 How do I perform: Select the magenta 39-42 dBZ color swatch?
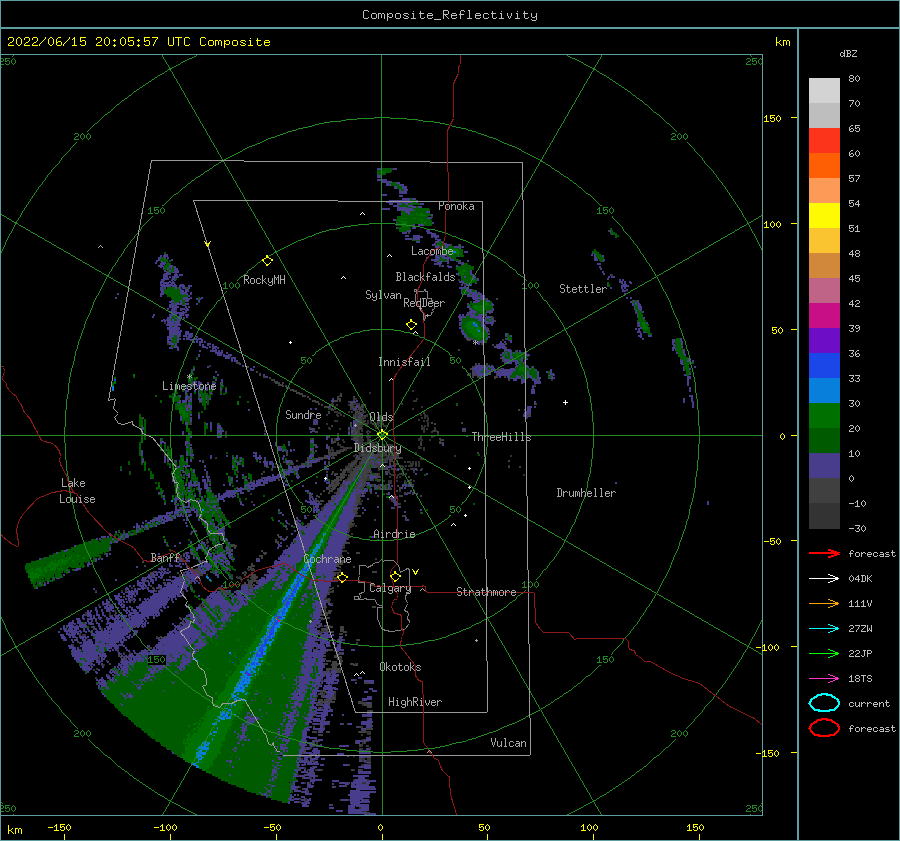(x=824, y=316)
